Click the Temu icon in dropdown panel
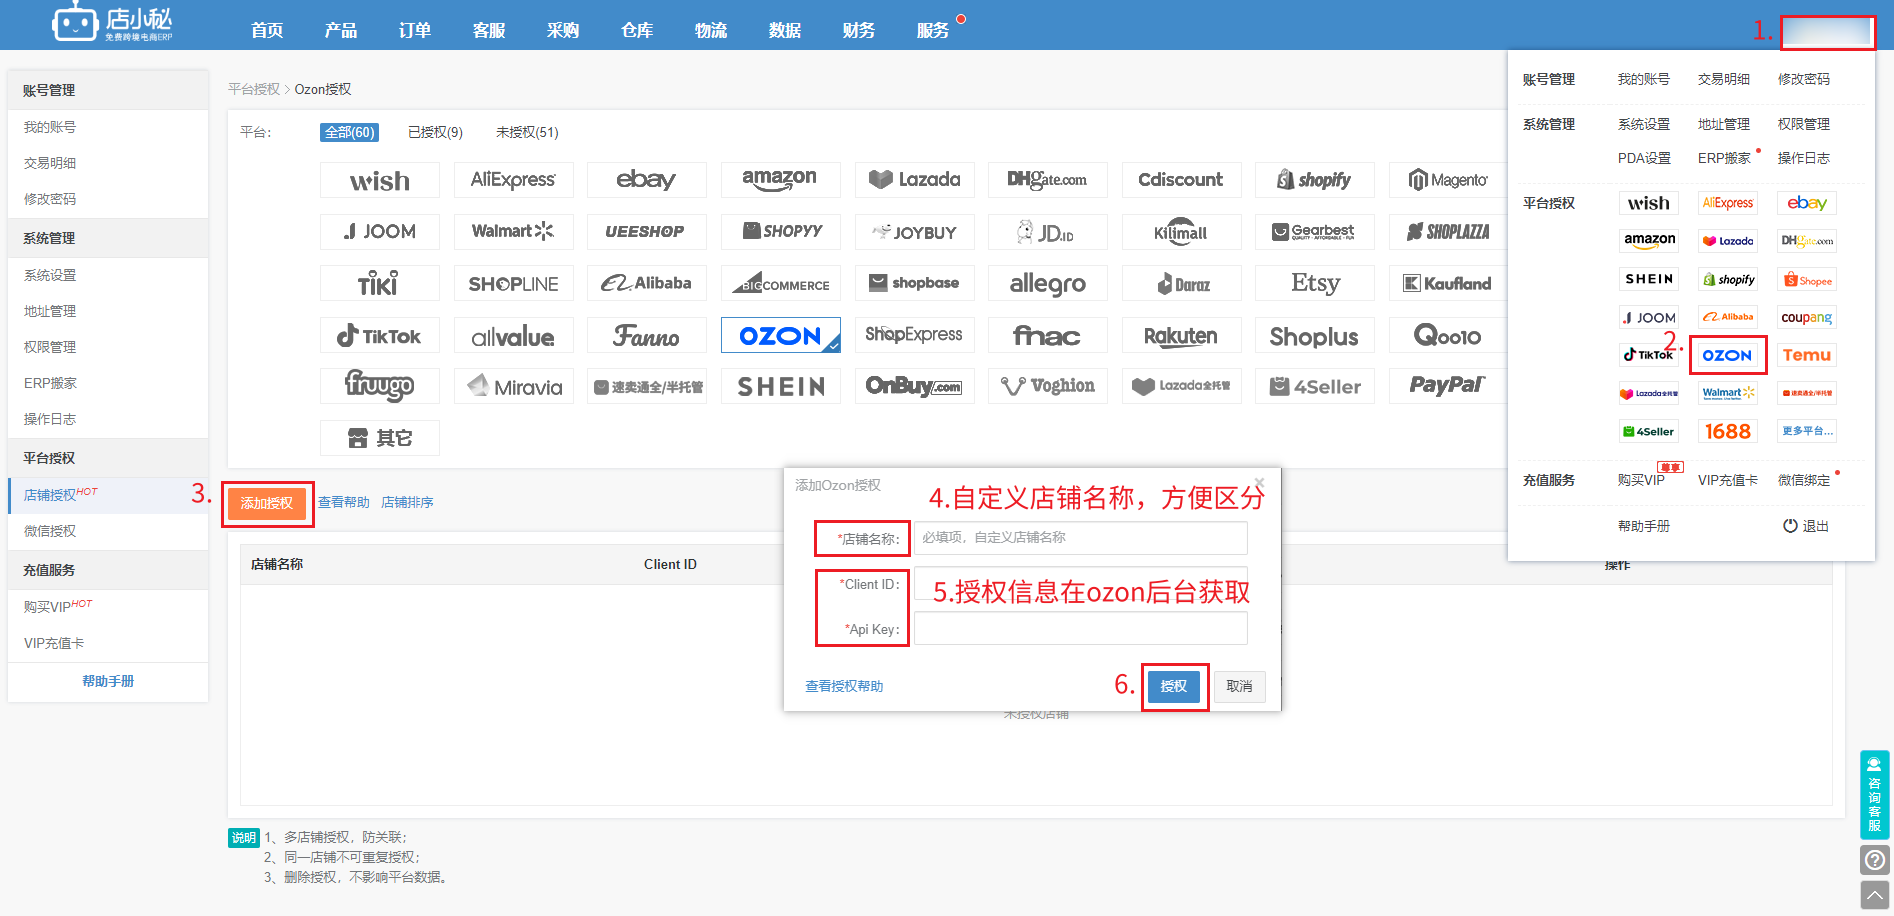This screenshot has width=1894, height=916. click(x=1806, y=355)
